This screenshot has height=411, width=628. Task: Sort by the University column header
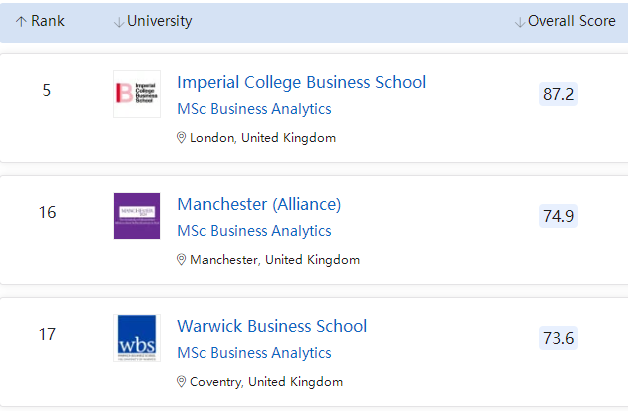160,21
